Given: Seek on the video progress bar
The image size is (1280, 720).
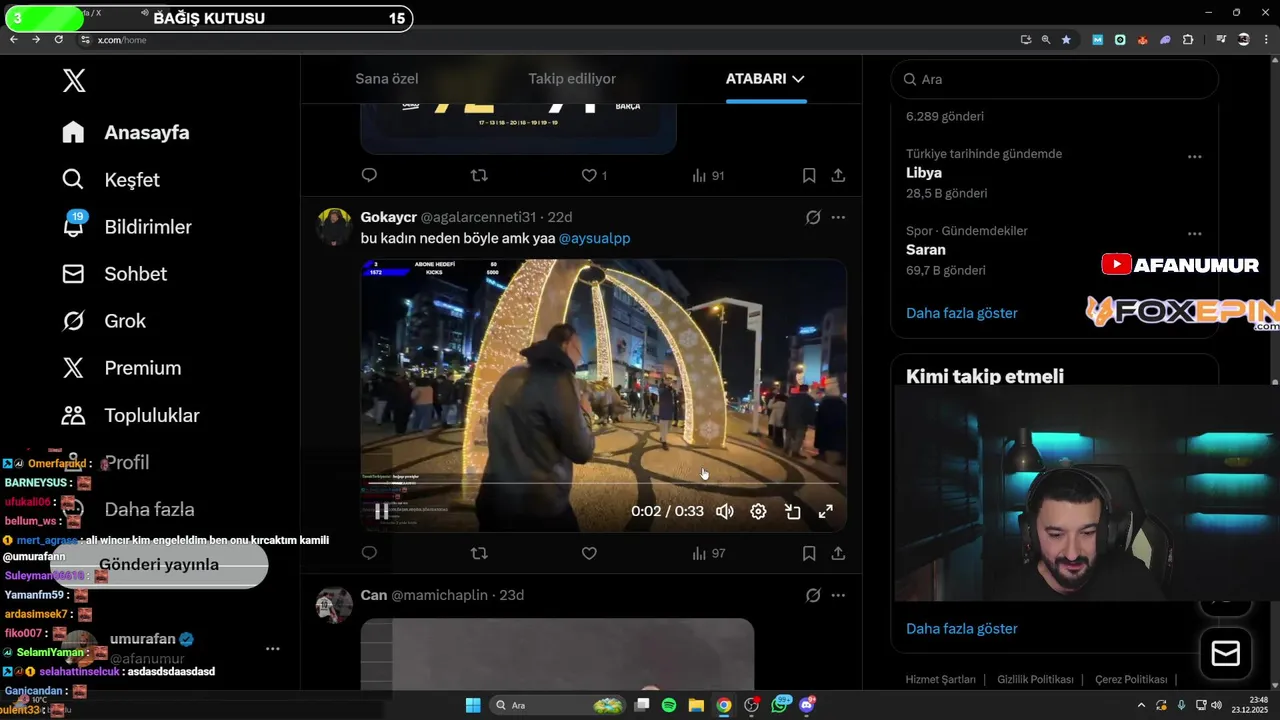Looking at the screenshot, I should tap(604, 483).
